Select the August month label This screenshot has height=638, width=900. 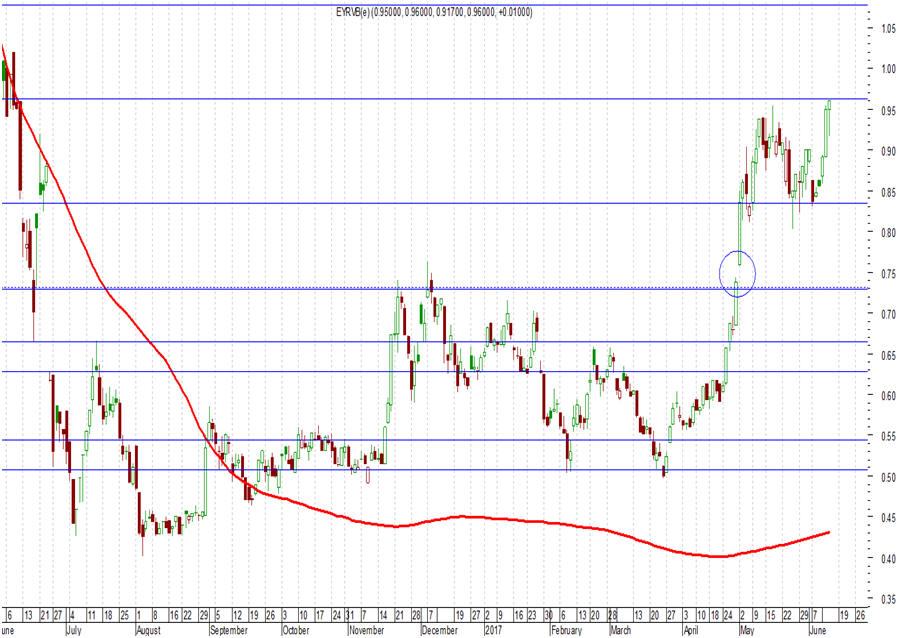(149, 631)
